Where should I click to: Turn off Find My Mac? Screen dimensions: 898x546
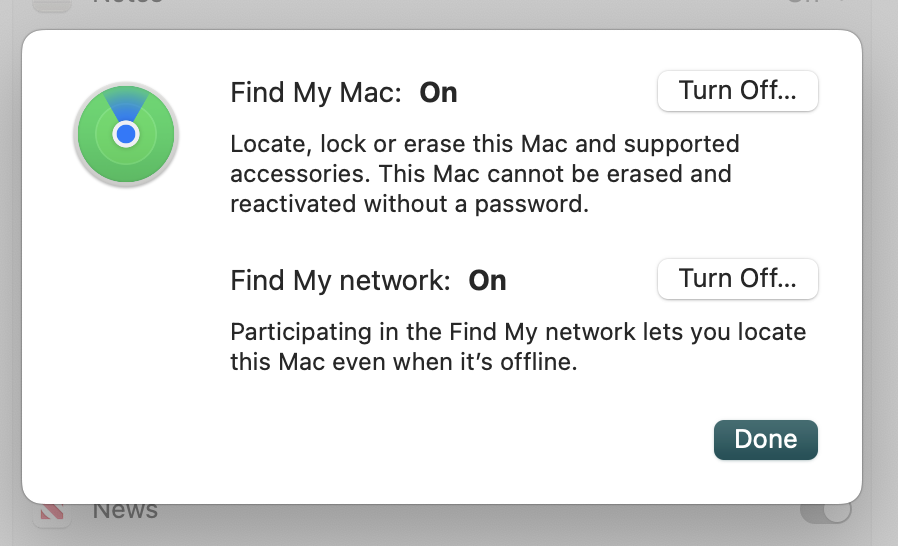pyautogui.click(x=737, y=91)
